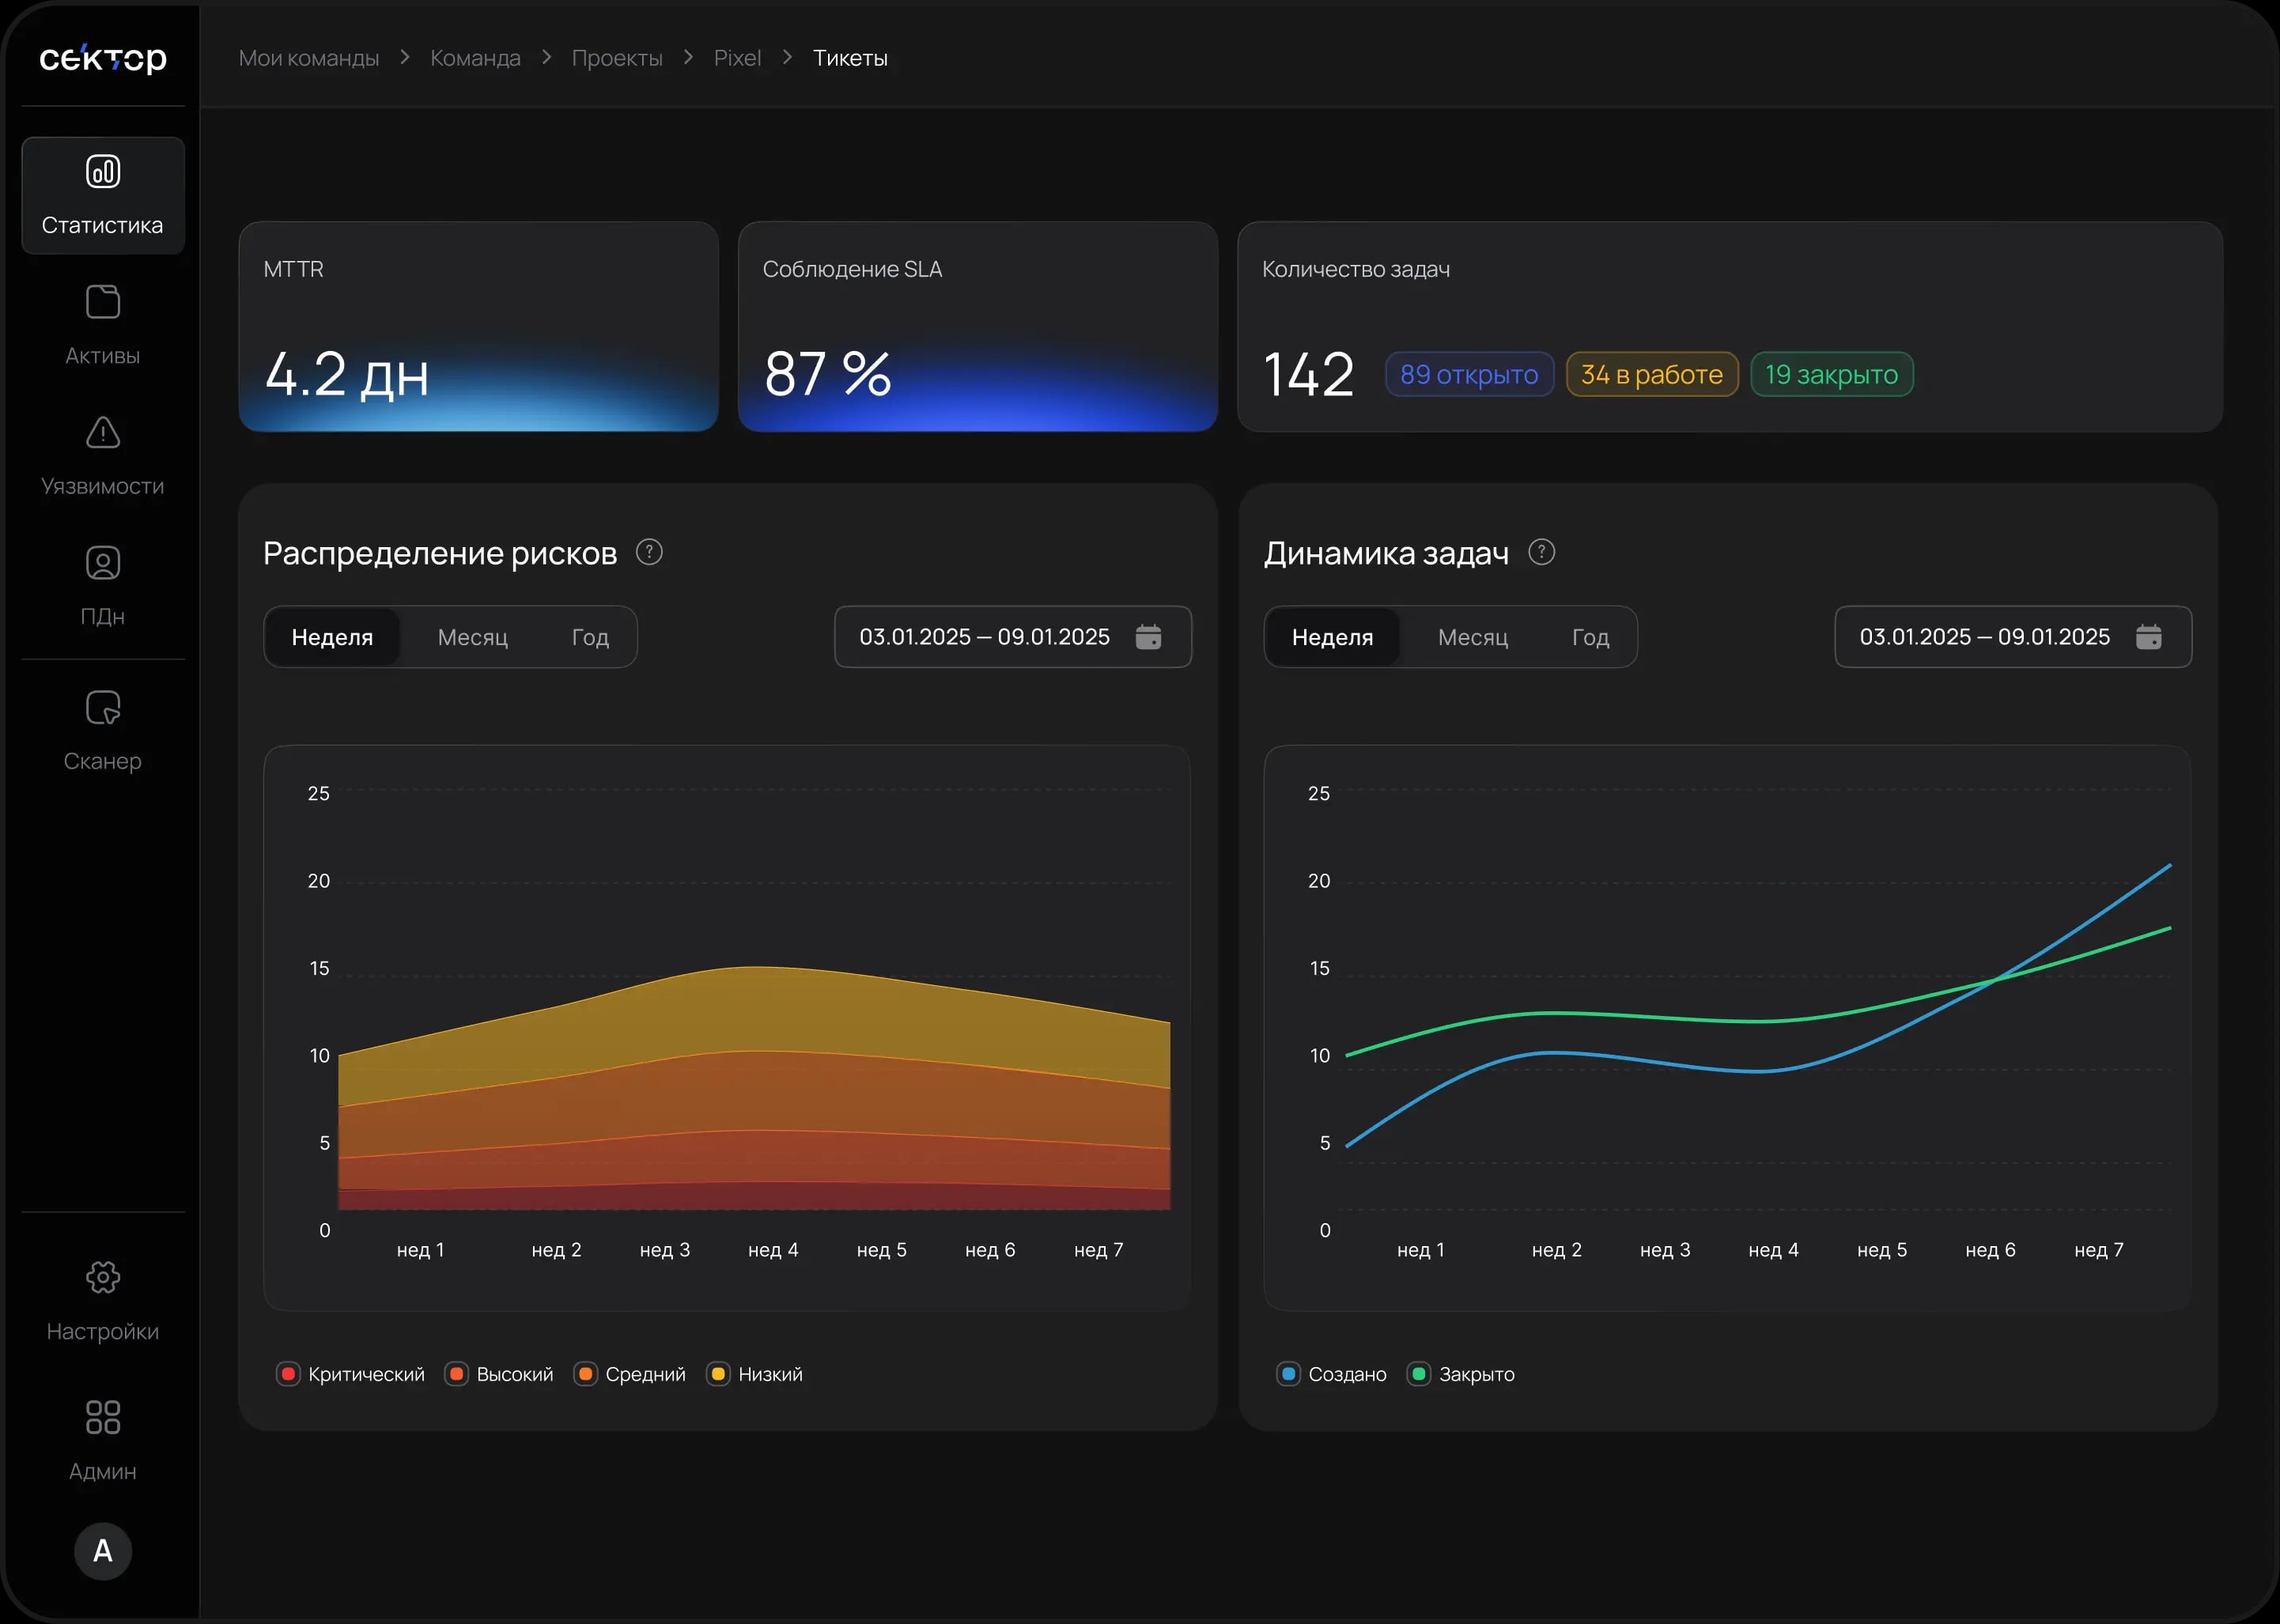Screen dimensions: 2280x1624
Task: Switch risk chart to Месяц
Action: [473, 637]
